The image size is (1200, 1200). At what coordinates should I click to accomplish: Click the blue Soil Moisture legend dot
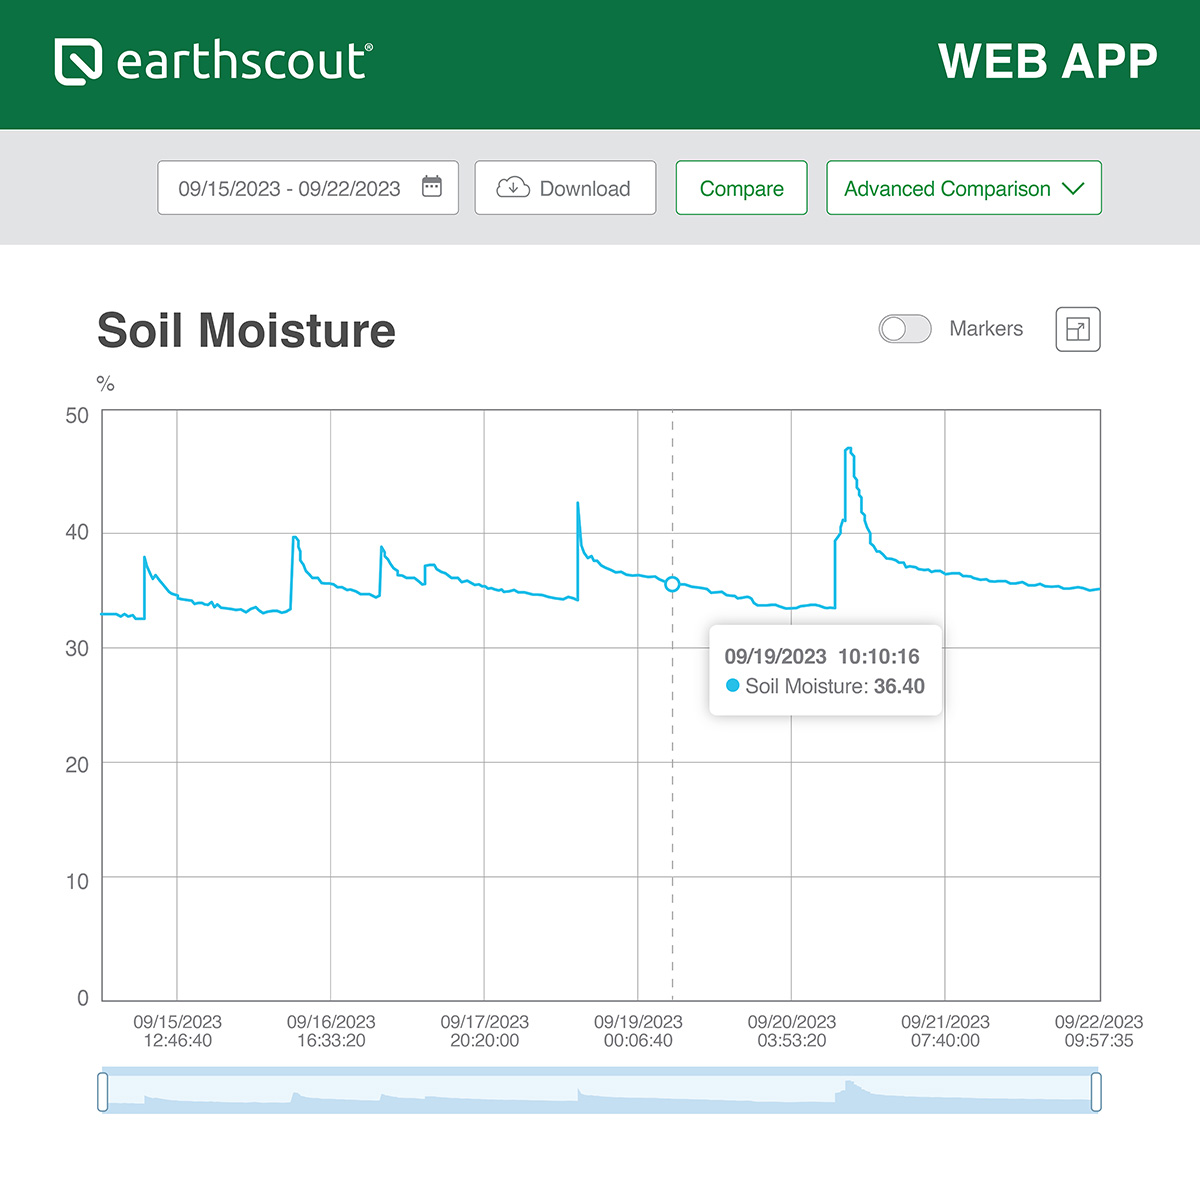coord(732,686)
